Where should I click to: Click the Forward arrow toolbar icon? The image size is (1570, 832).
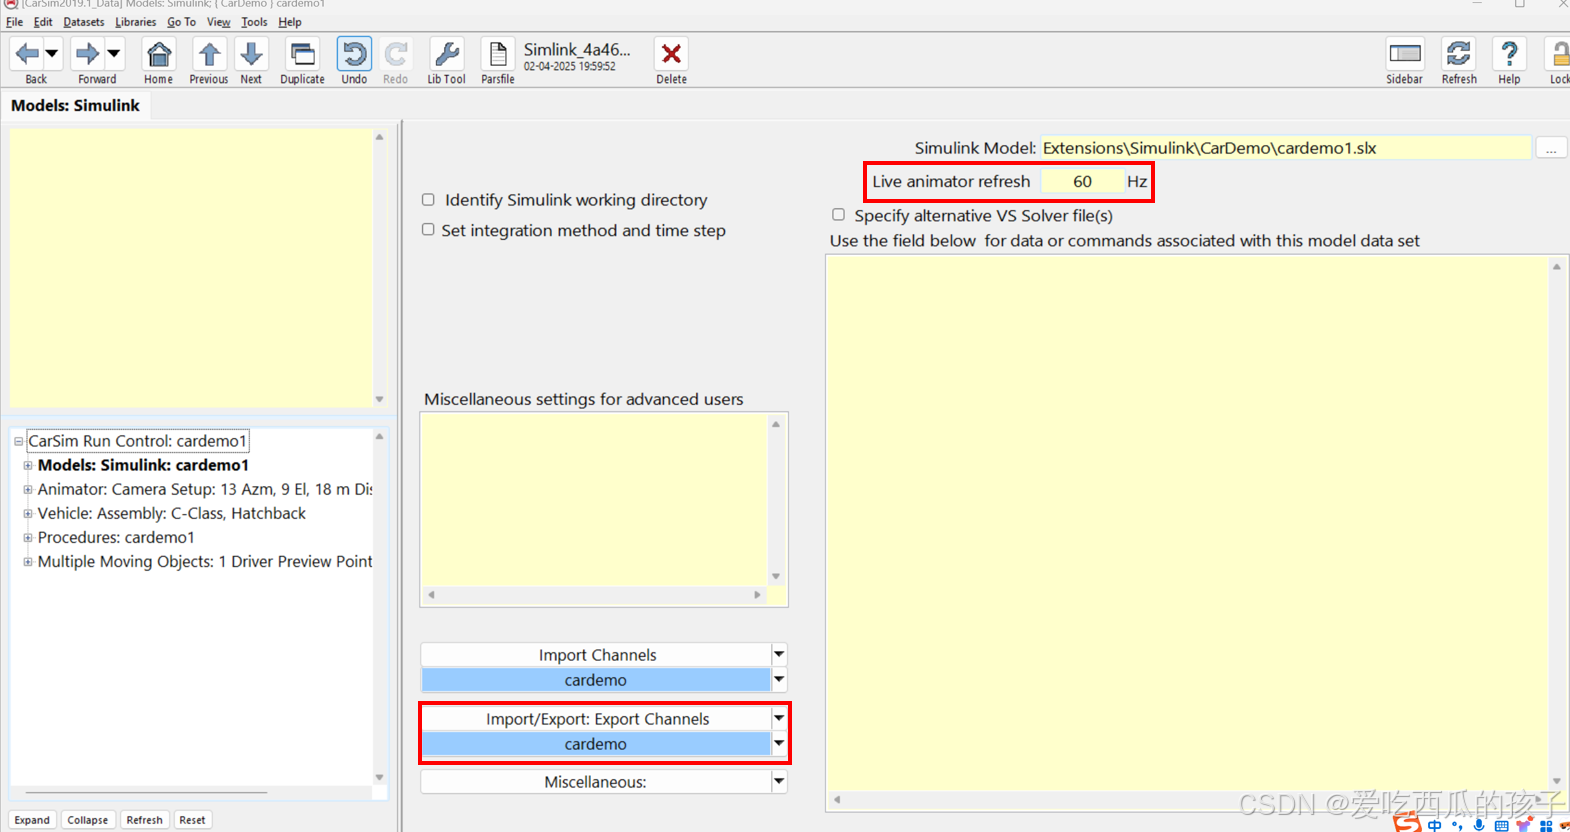[88, 54]
